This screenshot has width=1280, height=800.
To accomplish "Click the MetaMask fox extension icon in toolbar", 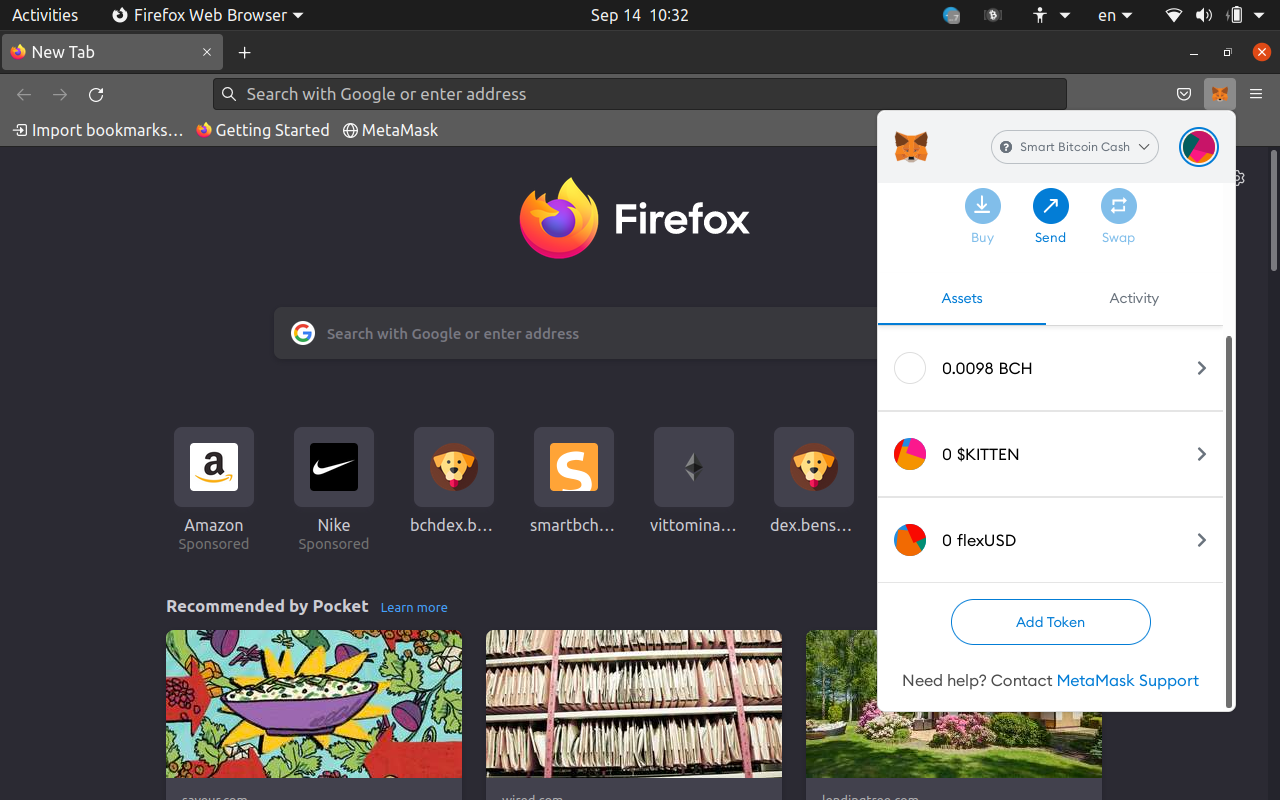I will (x=1220, y=94).
